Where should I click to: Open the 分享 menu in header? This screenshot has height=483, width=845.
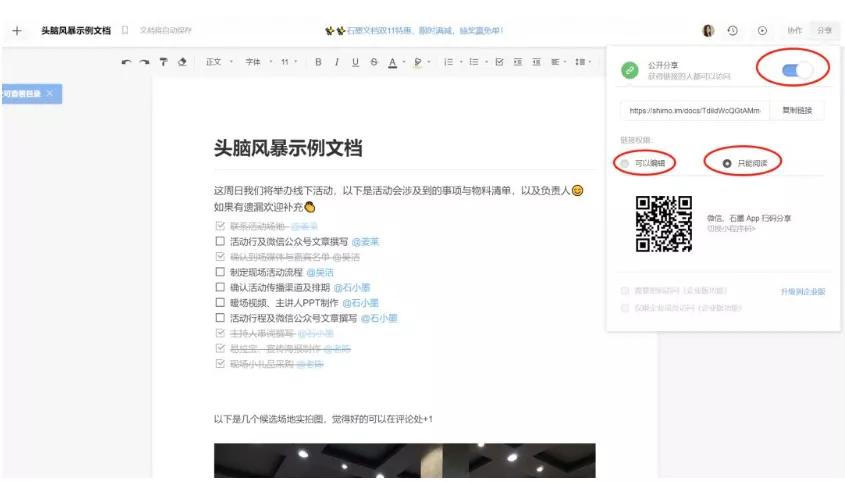coord(825,31)
